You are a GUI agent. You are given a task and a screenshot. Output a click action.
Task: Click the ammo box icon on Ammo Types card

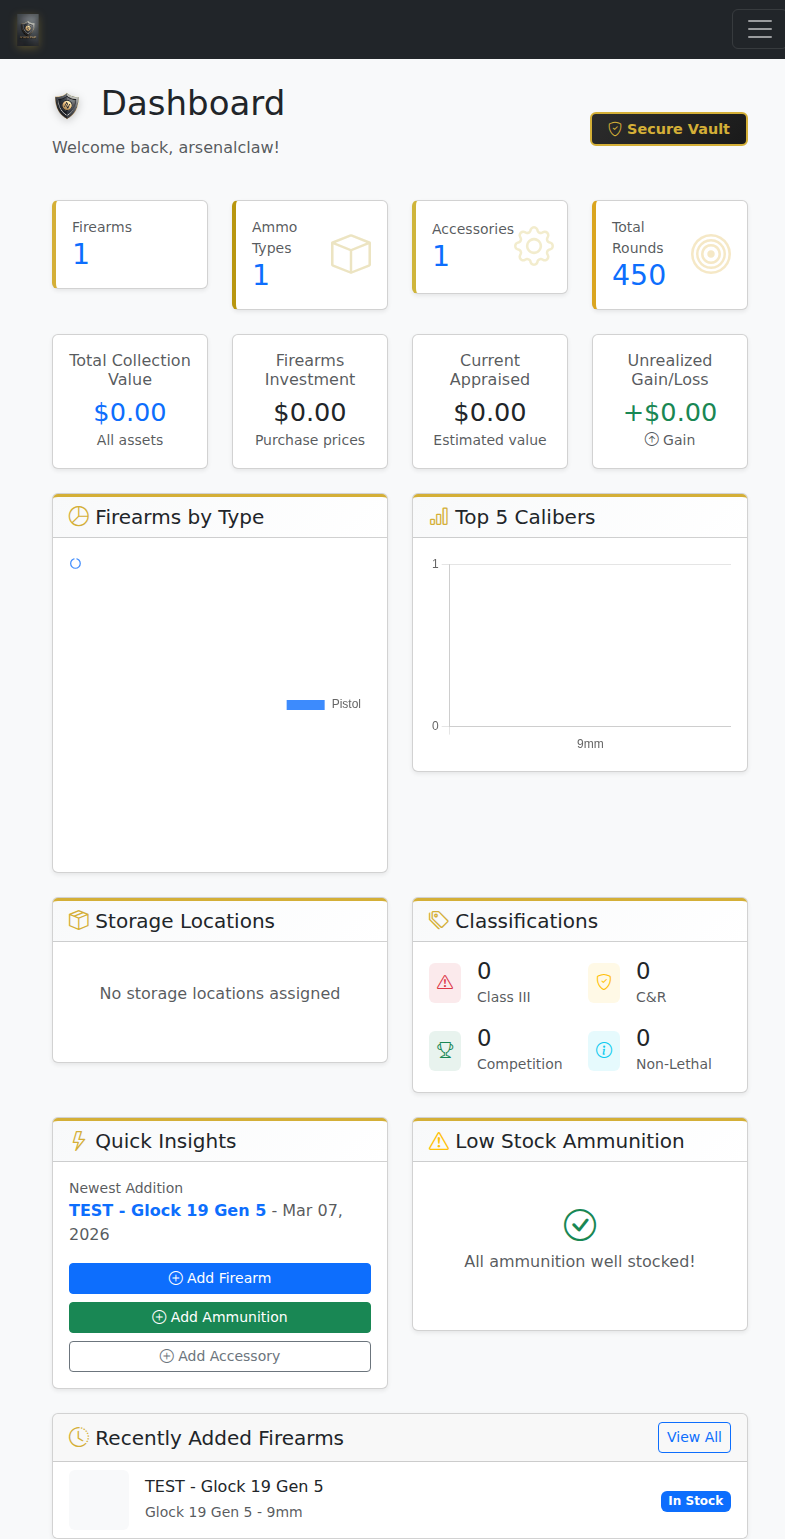[350, 254]
